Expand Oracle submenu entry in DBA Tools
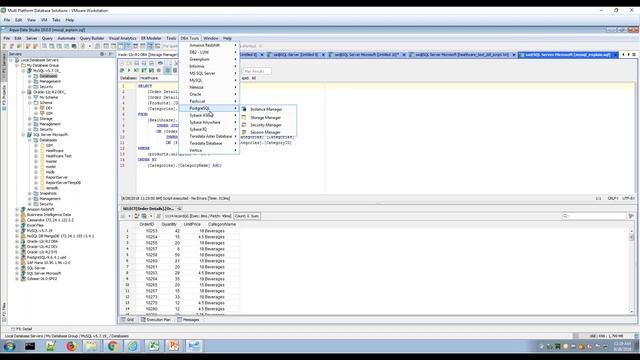Screen dimensions: 640x360 209,94
